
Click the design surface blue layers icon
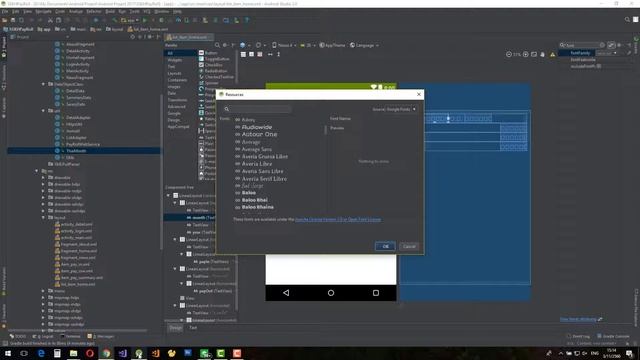[243, 45]
